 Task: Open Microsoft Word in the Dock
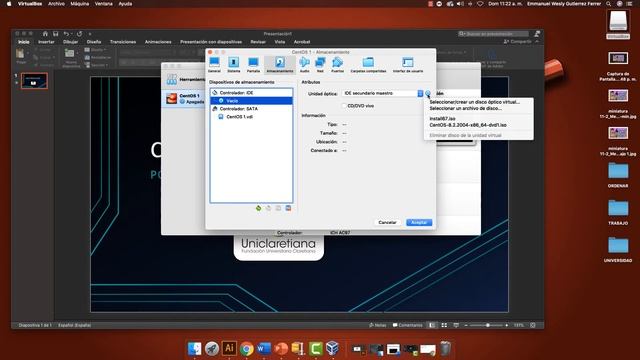tap(264, 349)
